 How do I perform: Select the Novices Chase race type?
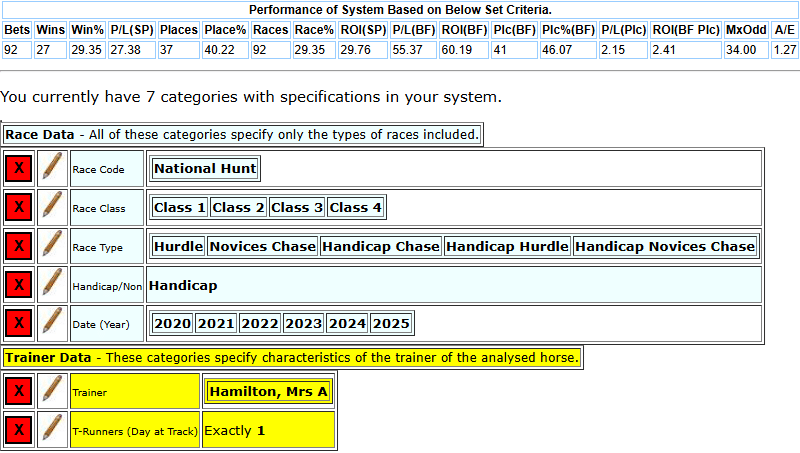[x=263, y=246]
